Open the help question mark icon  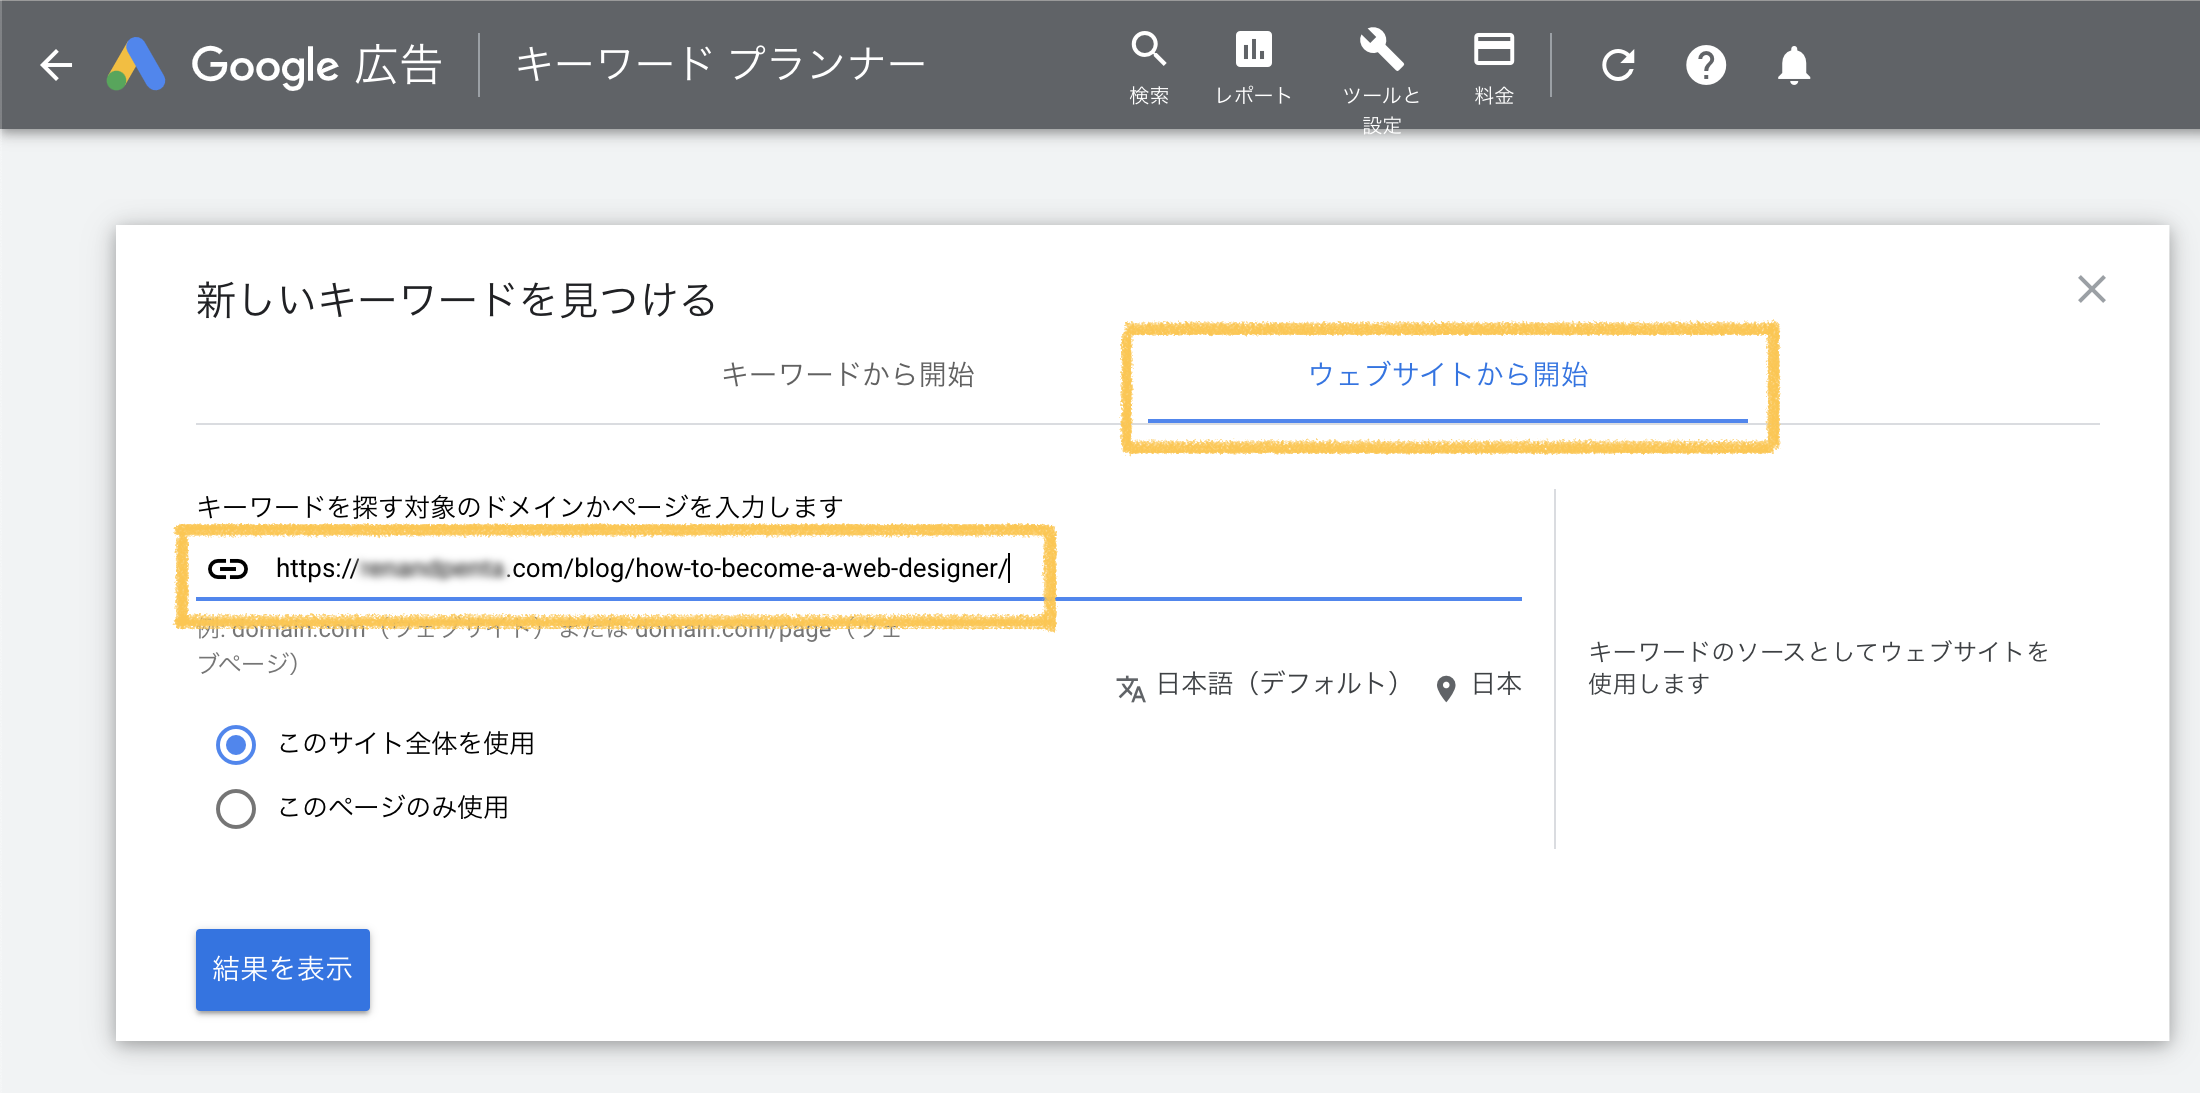coord(1706,66)
